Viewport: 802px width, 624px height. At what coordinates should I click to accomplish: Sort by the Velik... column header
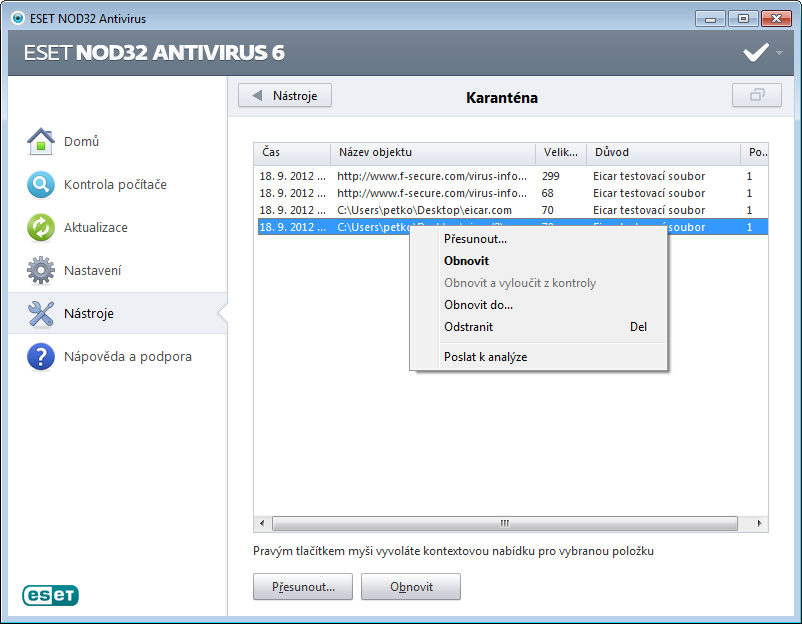pyautogui.click(x=561, y=152)
